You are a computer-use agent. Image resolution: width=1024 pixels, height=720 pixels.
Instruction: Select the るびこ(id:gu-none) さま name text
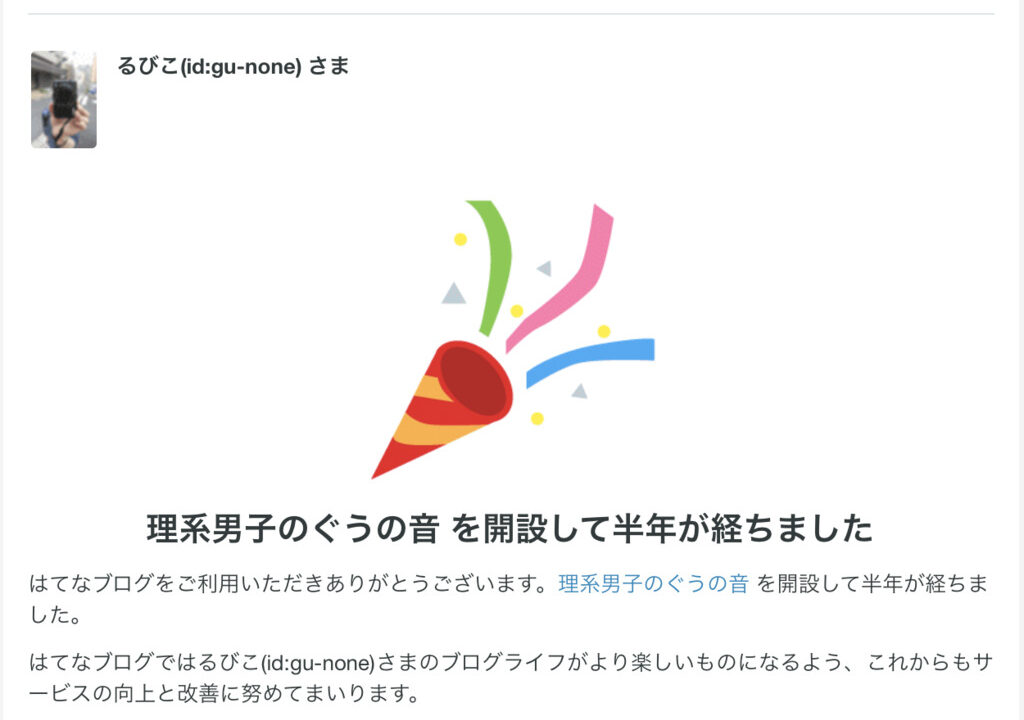click(233, 66)
